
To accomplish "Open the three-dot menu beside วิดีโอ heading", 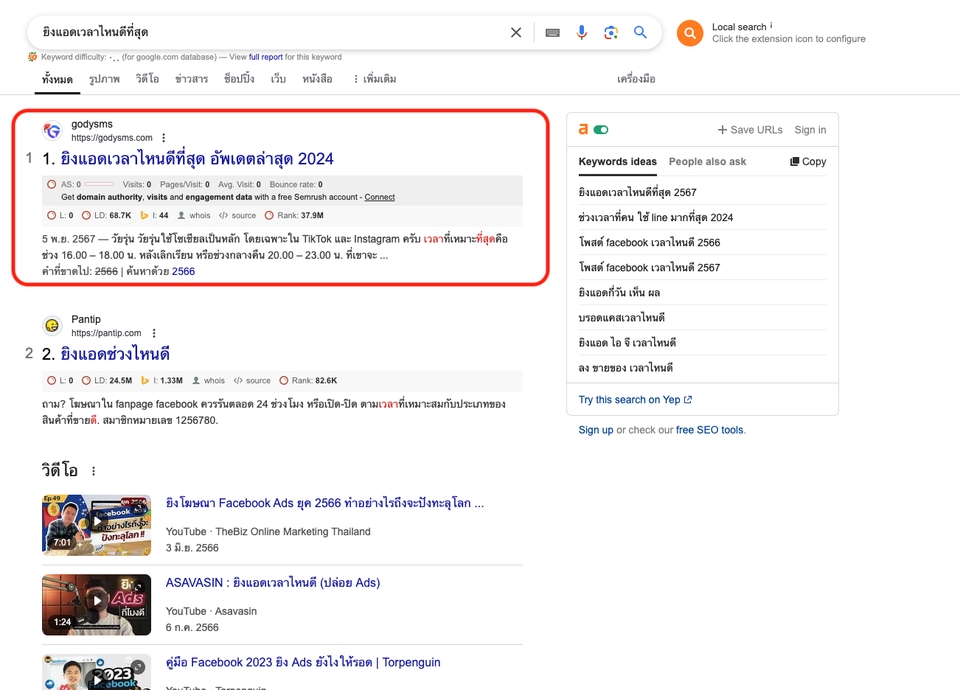I will tap(94, 469).
